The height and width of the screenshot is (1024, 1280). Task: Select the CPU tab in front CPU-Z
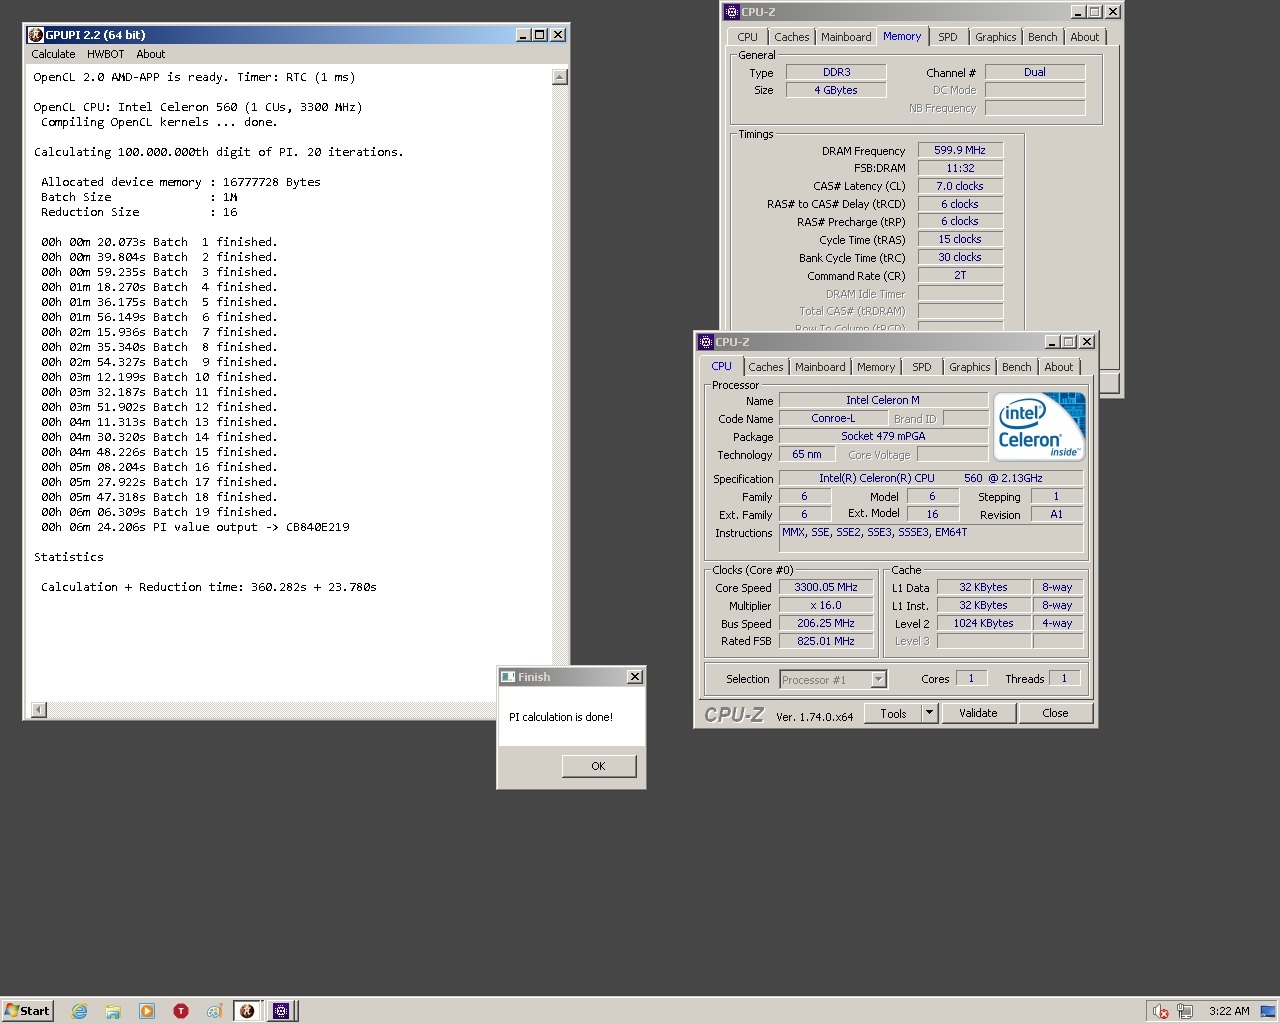(721, 366)
